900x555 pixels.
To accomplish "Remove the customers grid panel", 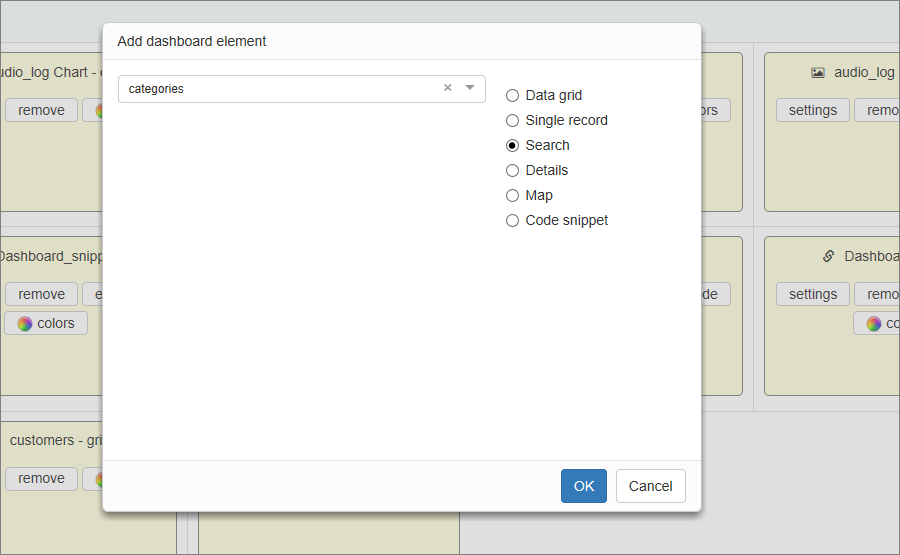I will click(41, 478).
